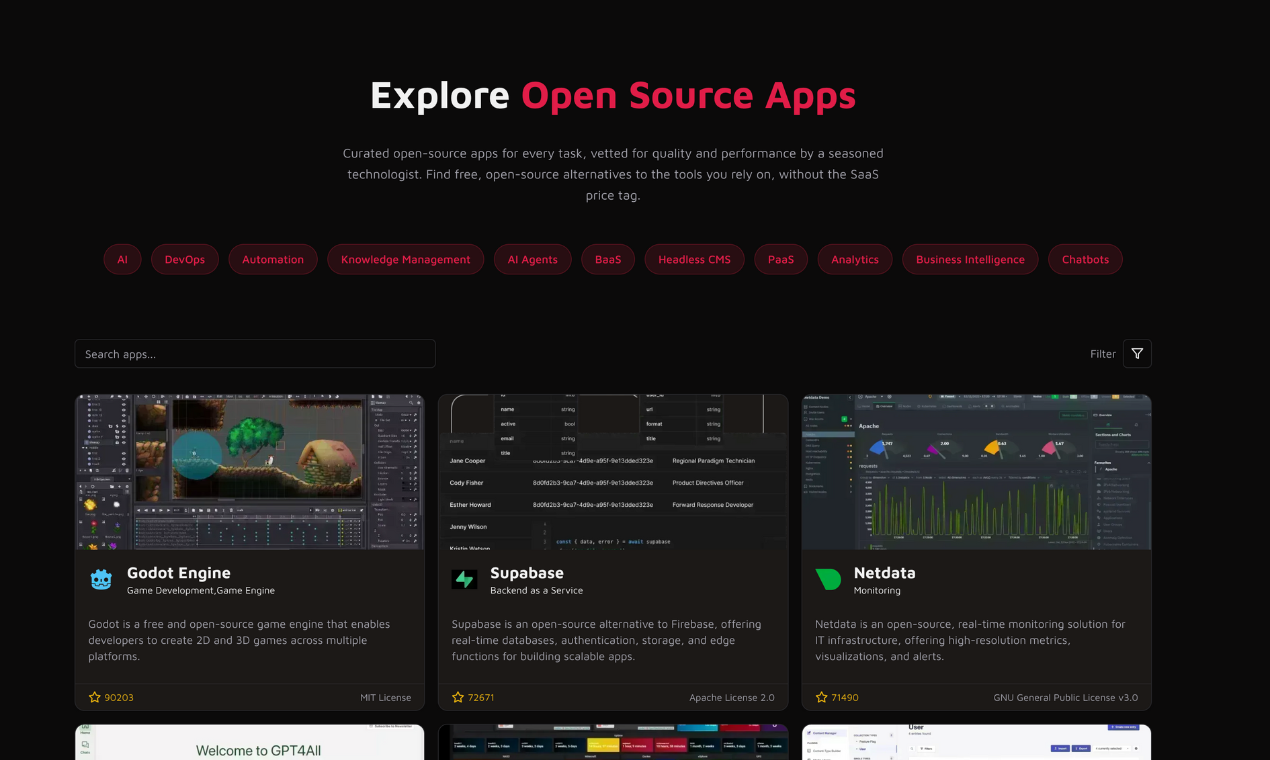Image resolution: width=1270 pixels, height=760 pixels.
Task: Open the Supabase title link
Action: pyautogui.click(x=527, y=573)
